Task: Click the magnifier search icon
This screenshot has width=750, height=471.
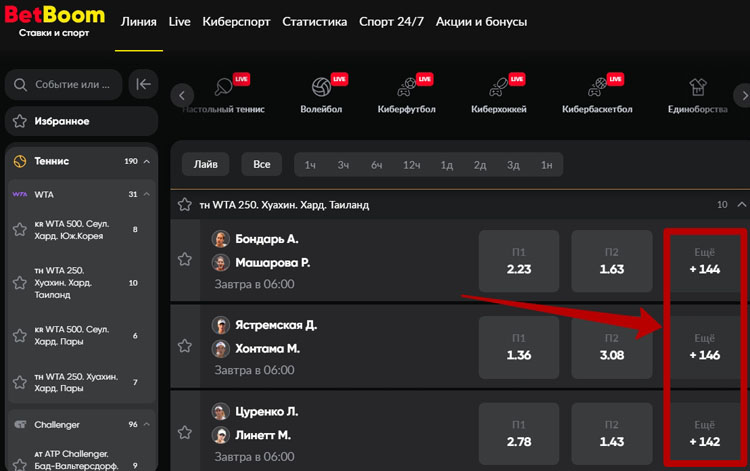Action: pos(20,85)
